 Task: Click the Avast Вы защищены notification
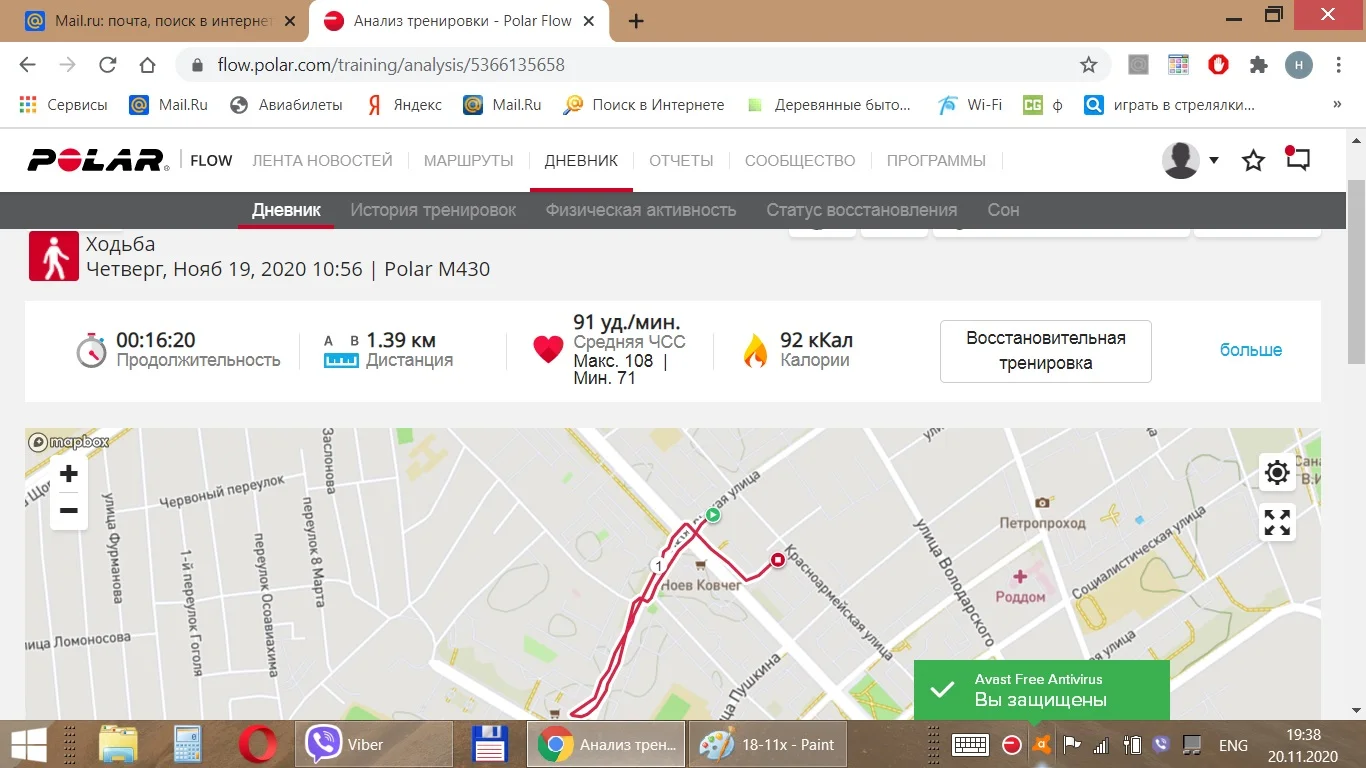[x=1042, y=690]
